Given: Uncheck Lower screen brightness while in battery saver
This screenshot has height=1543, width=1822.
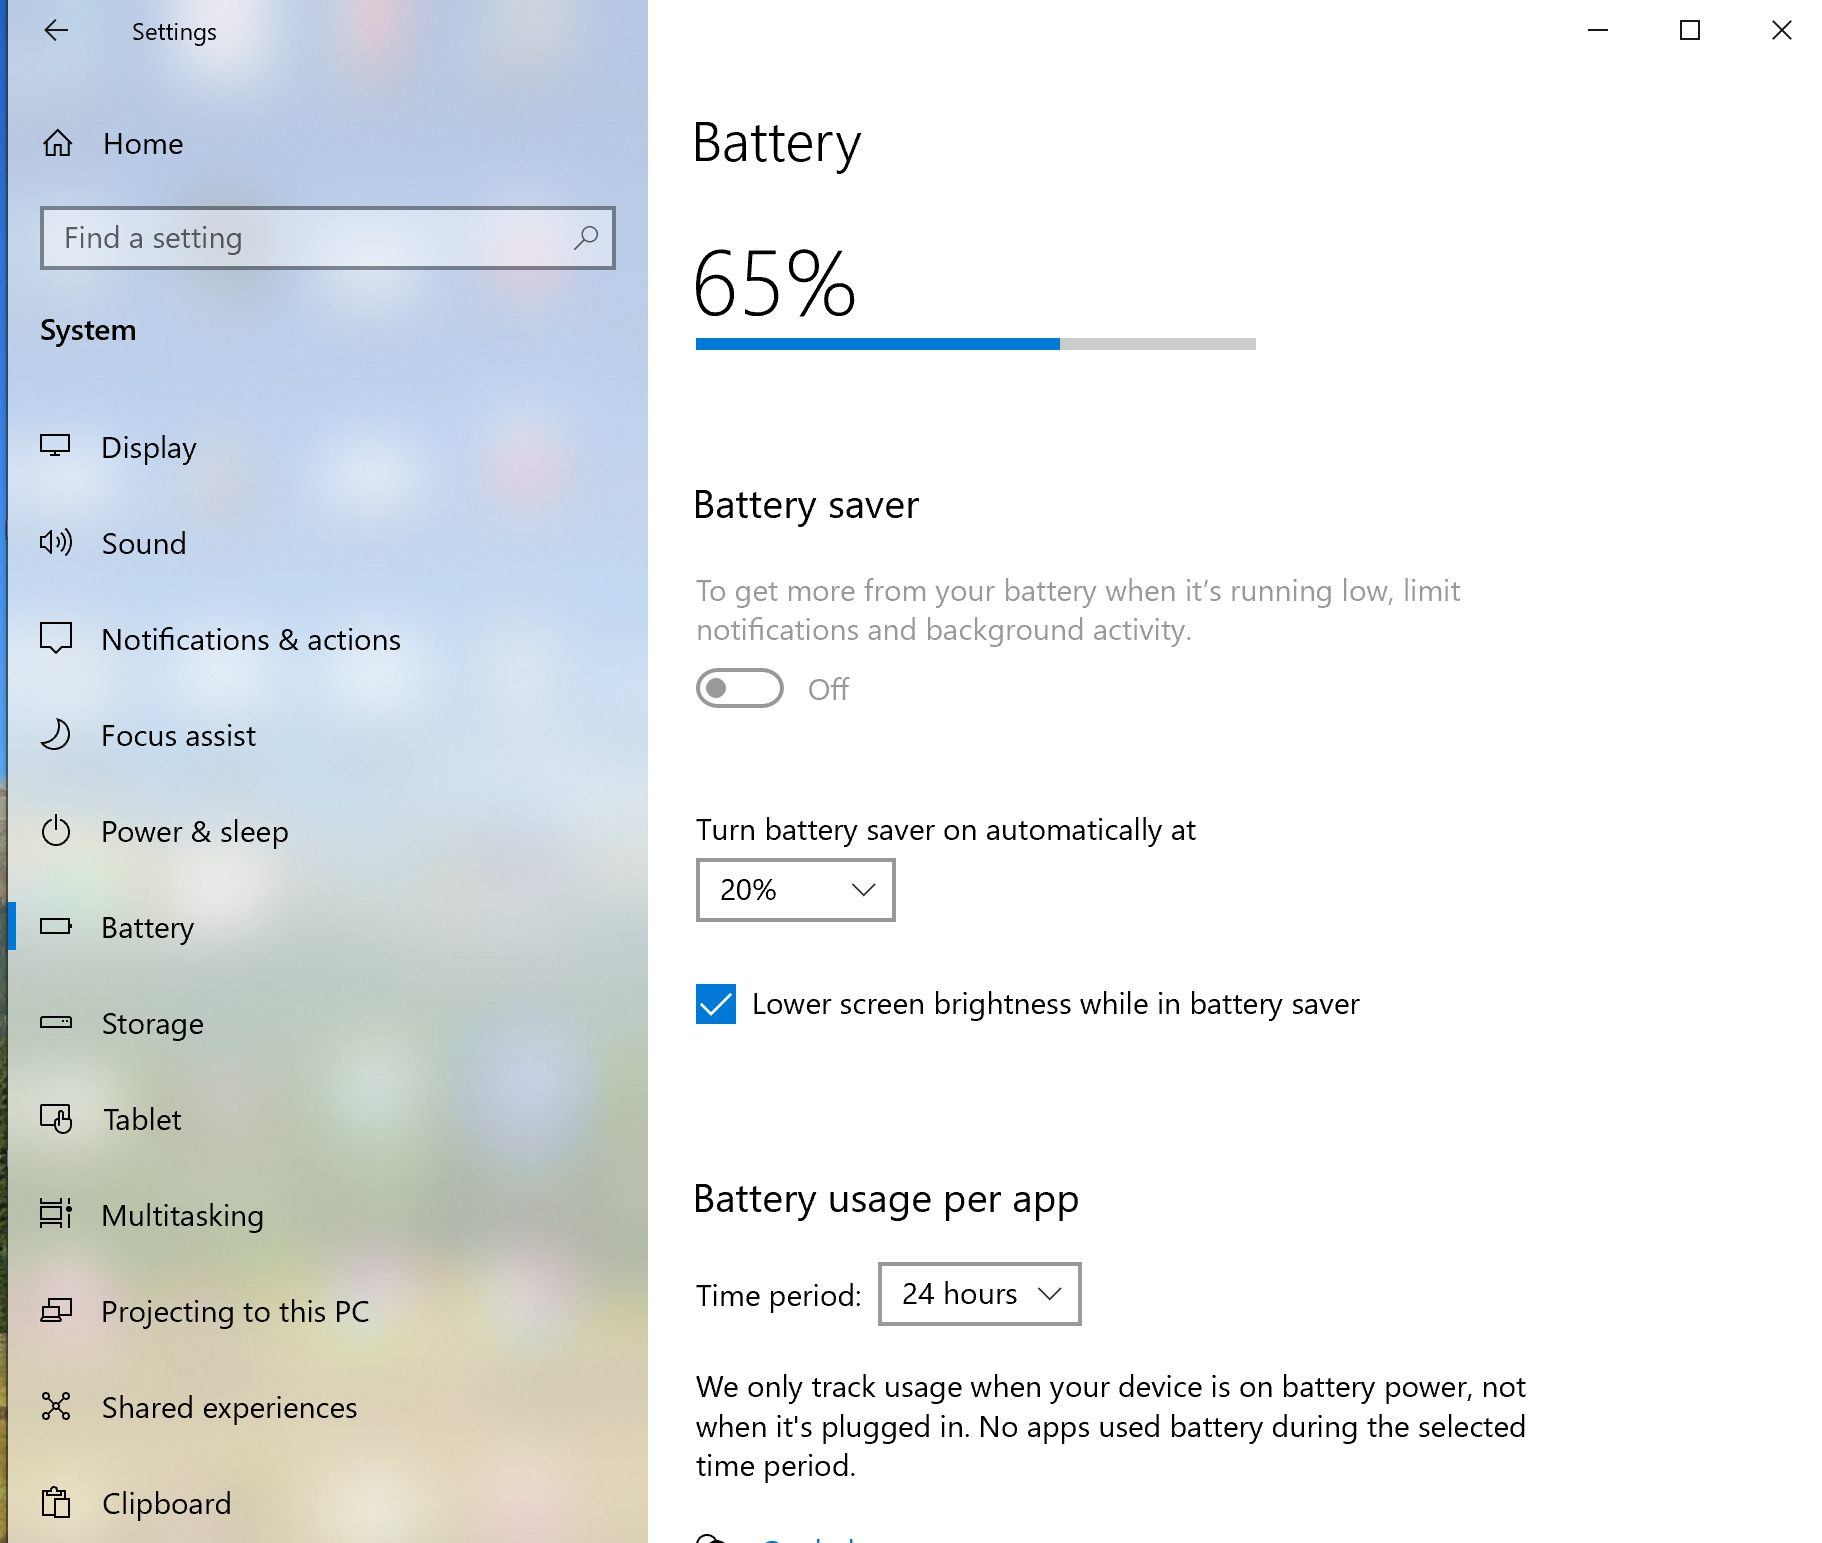Looking at the screenshot, I should click(x=716, y=1004).
